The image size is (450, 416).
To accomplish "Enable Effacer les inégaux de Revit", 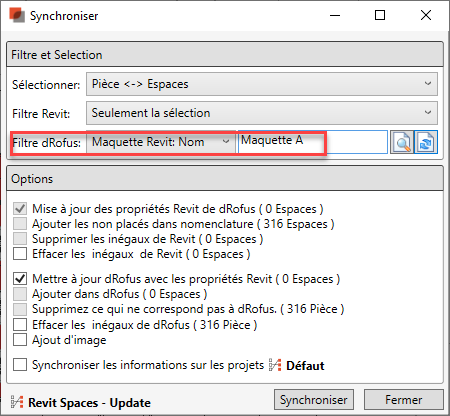I will click(20, 254).
